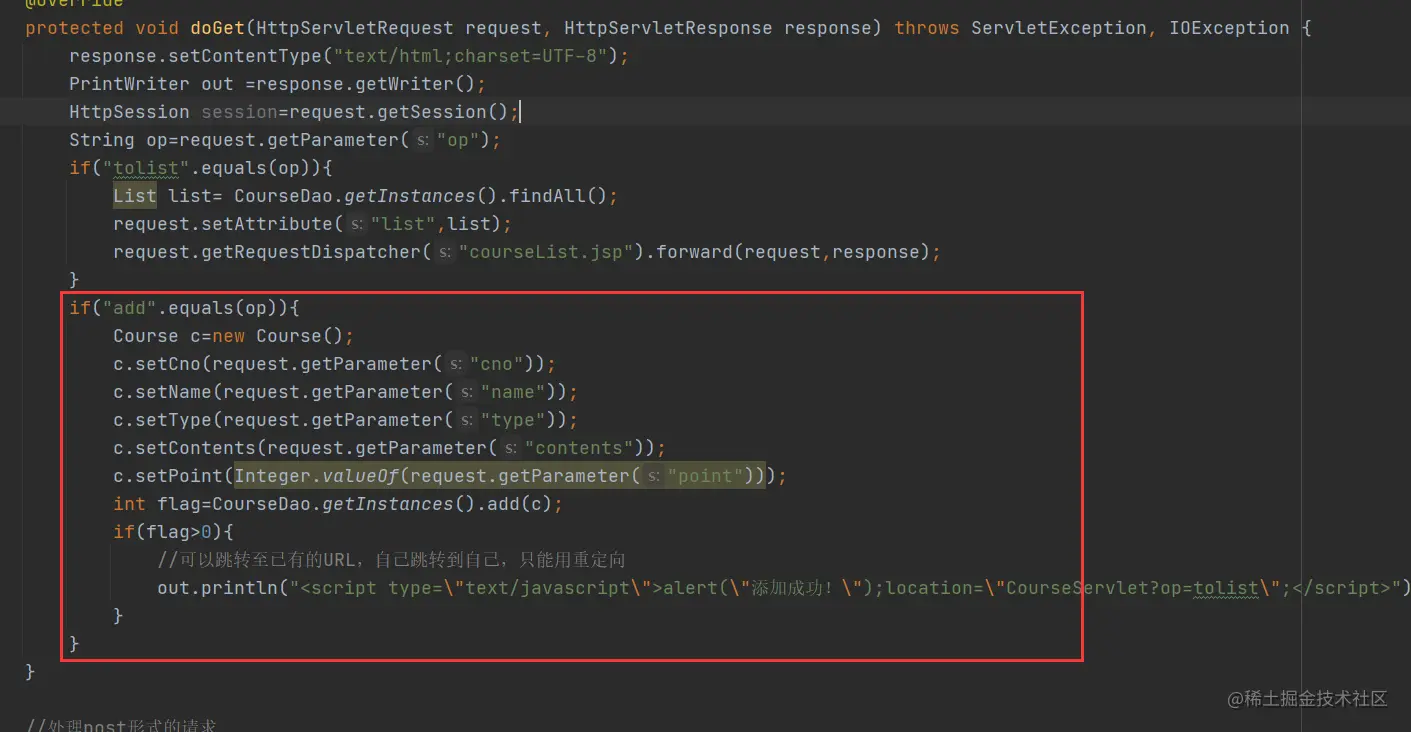Click the highlighted List type declaration
The height and width of the screenshot is (732, 1411).
[x=135, y=196]
